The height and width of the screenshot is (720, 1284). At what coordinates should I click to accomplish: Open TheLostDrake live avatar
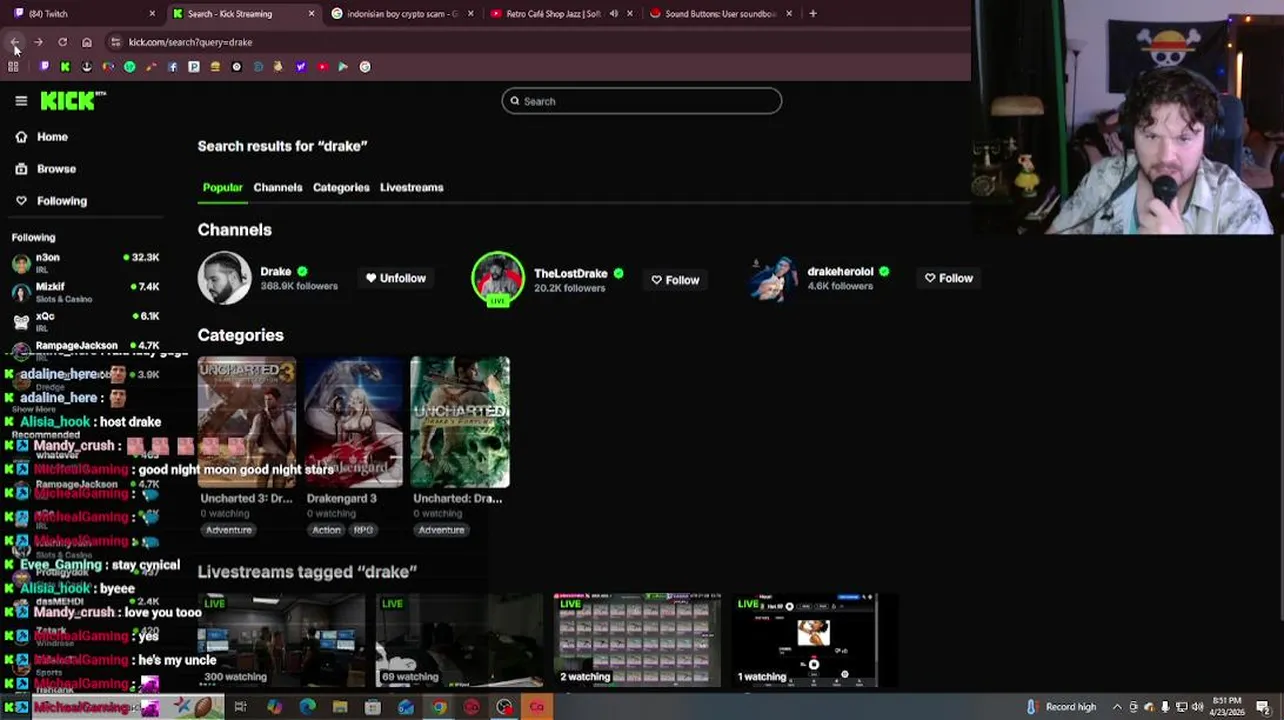tap(497, 278)
